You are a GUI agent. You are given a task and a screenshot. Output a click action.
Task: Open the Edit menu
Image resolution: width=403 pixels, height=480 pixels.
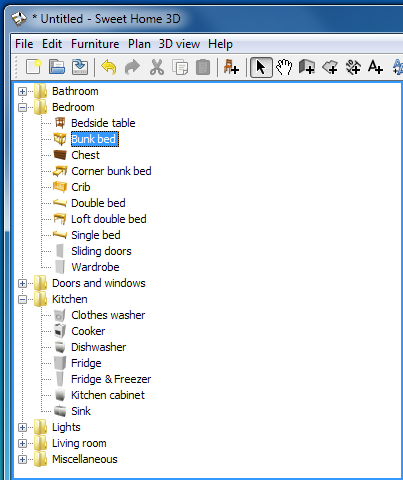pyautogui.click(x=52, y=44)
